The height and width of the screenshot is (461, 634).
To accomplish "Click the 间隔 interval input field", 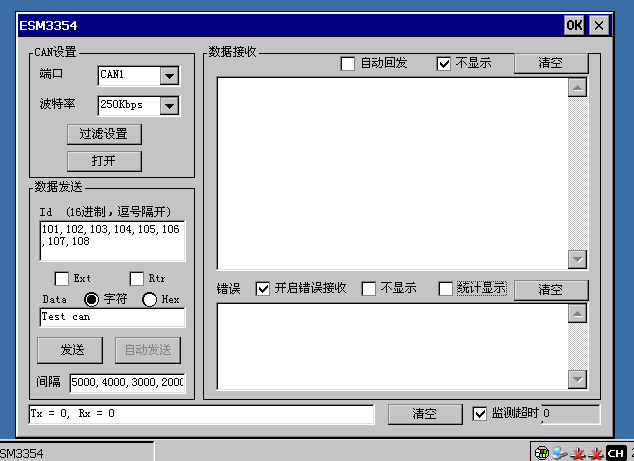I will (127, 382).
